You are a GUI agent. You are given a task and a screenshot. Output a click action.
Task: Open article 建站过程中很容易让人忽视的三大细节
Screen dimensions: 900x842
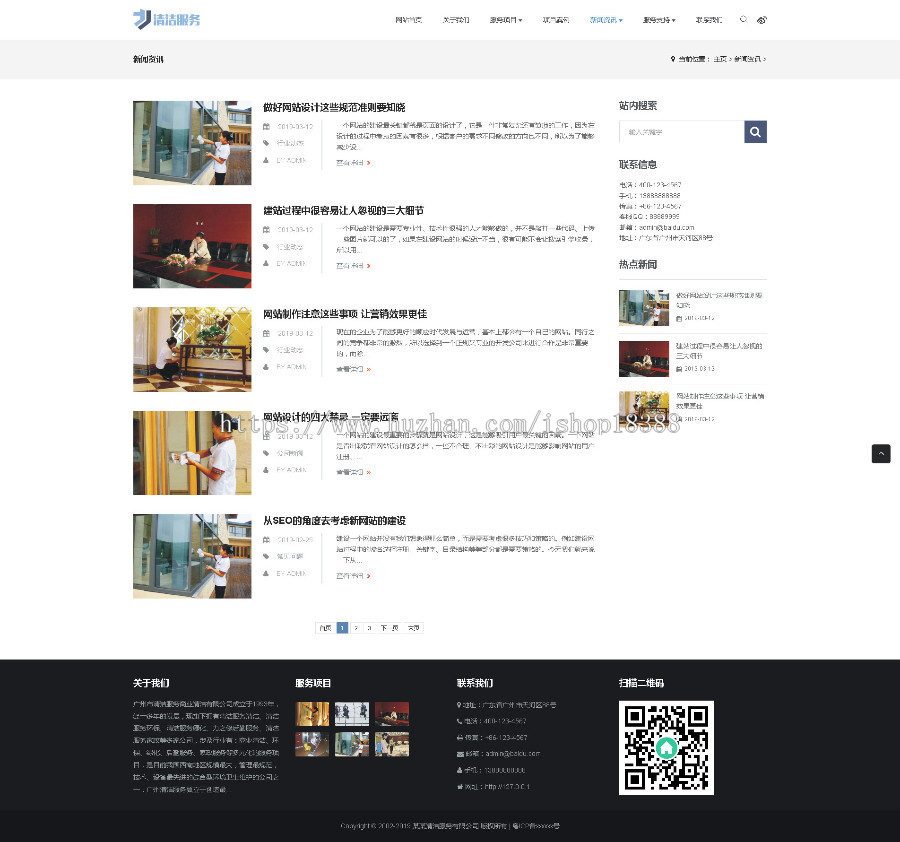click(343, 211)
